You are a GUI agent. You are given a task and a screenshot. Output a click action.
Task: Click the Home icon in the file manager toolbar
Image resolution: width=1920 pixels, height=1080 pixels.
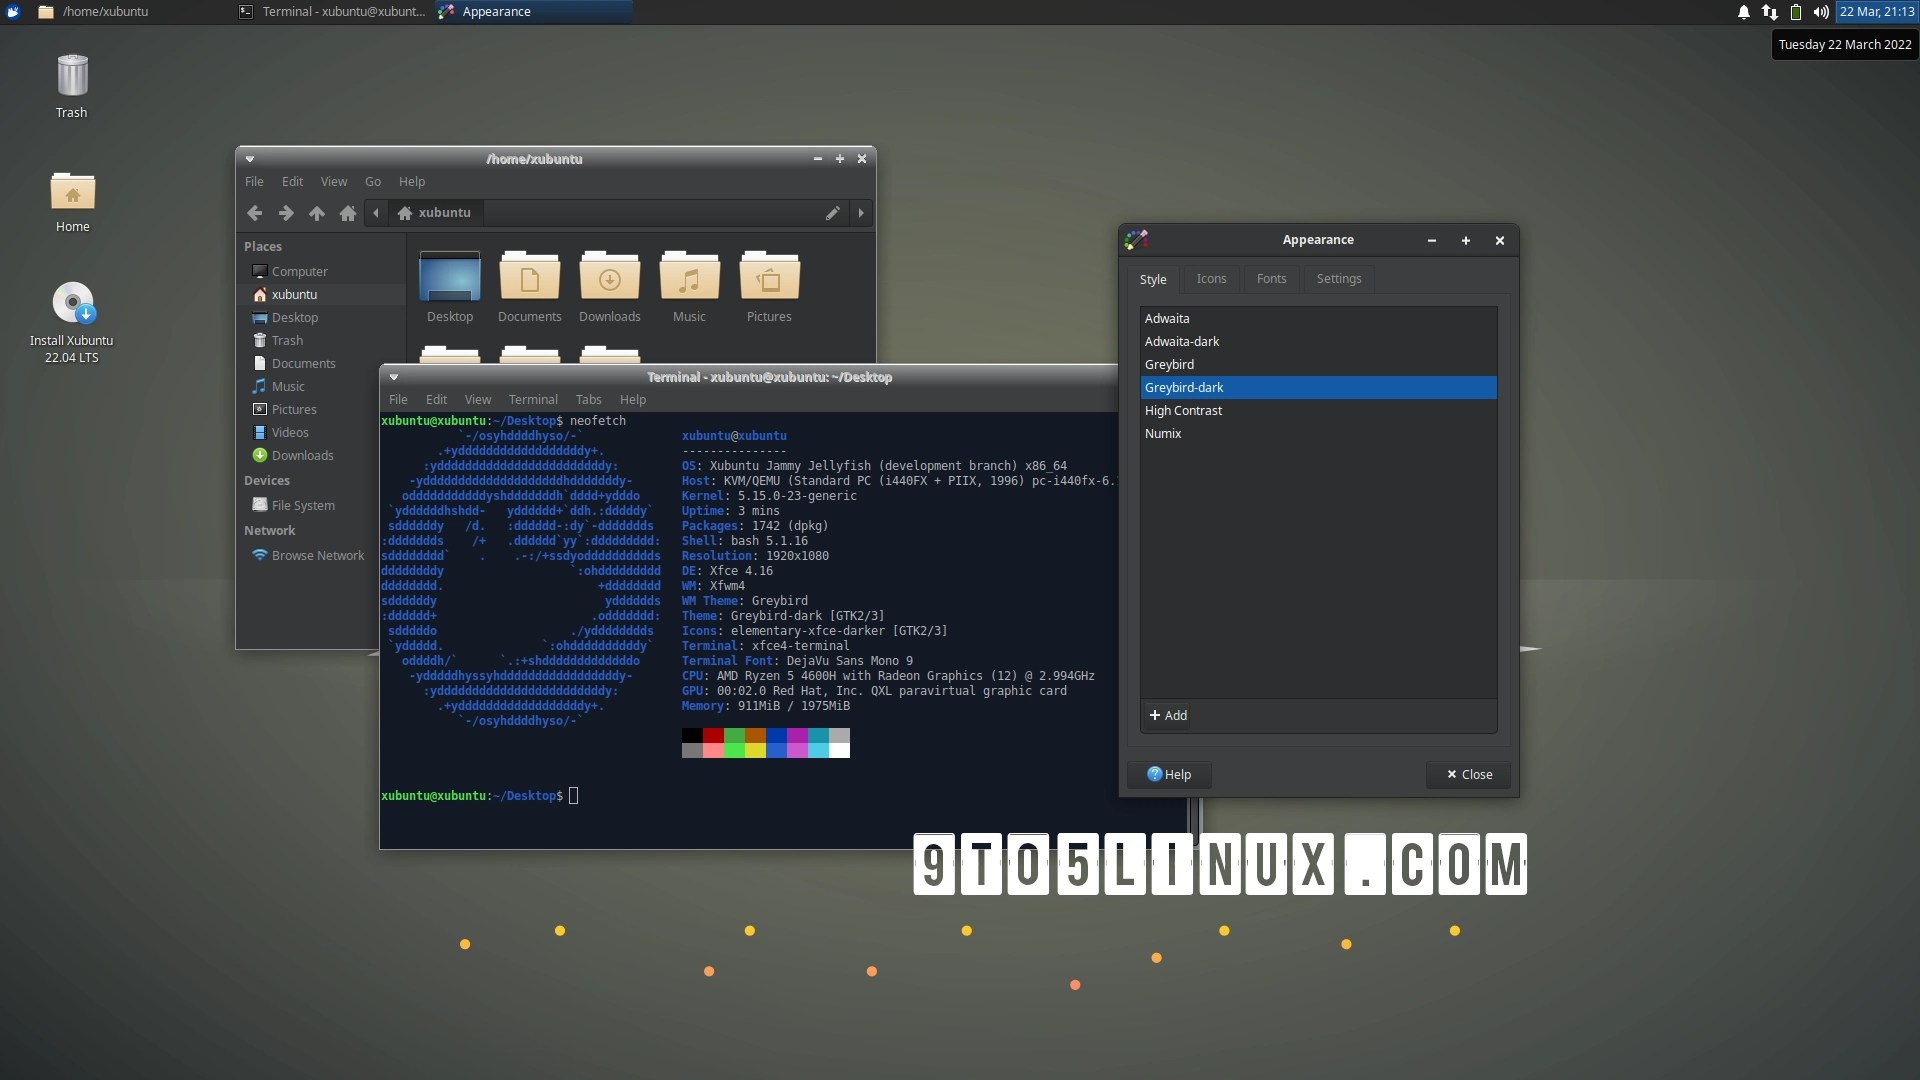347,213
